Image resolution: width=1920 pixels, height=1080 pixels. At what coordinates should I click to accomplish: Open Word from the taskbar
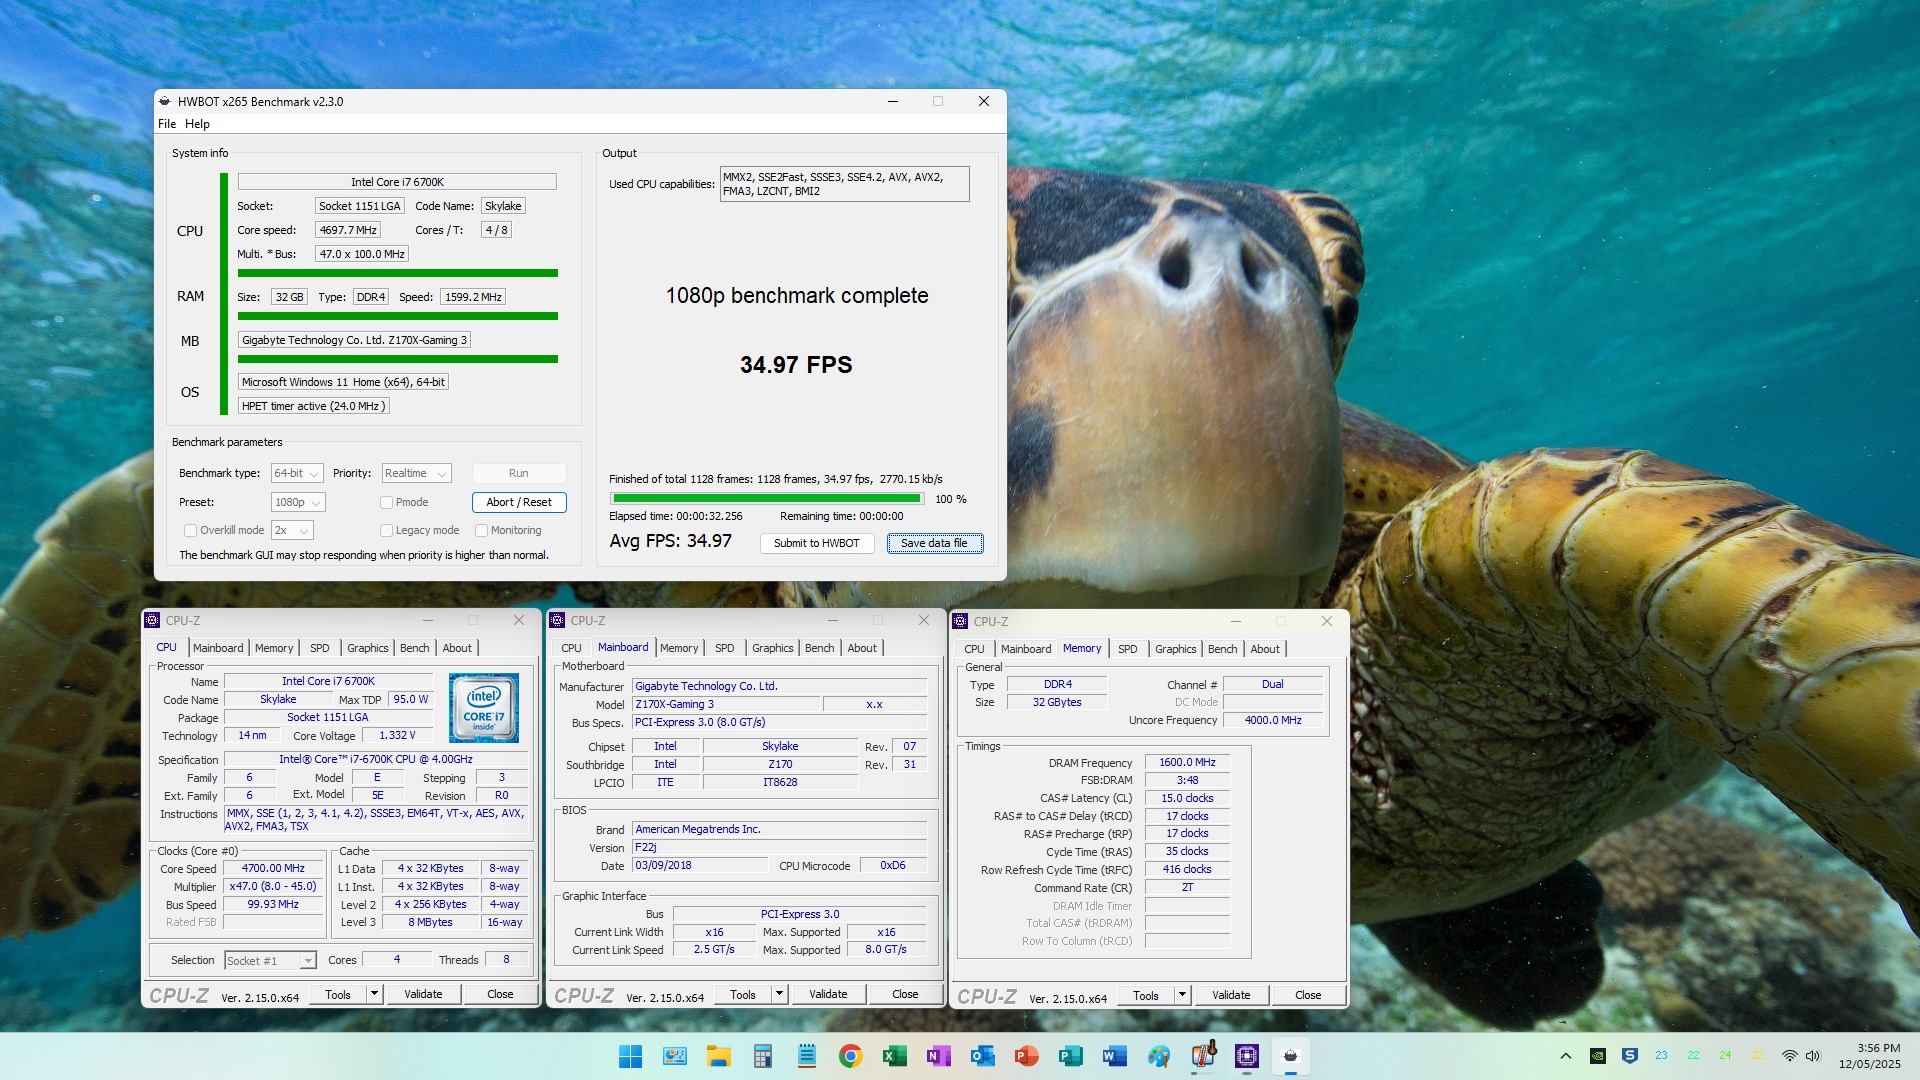click(x=1114, y=1056)
